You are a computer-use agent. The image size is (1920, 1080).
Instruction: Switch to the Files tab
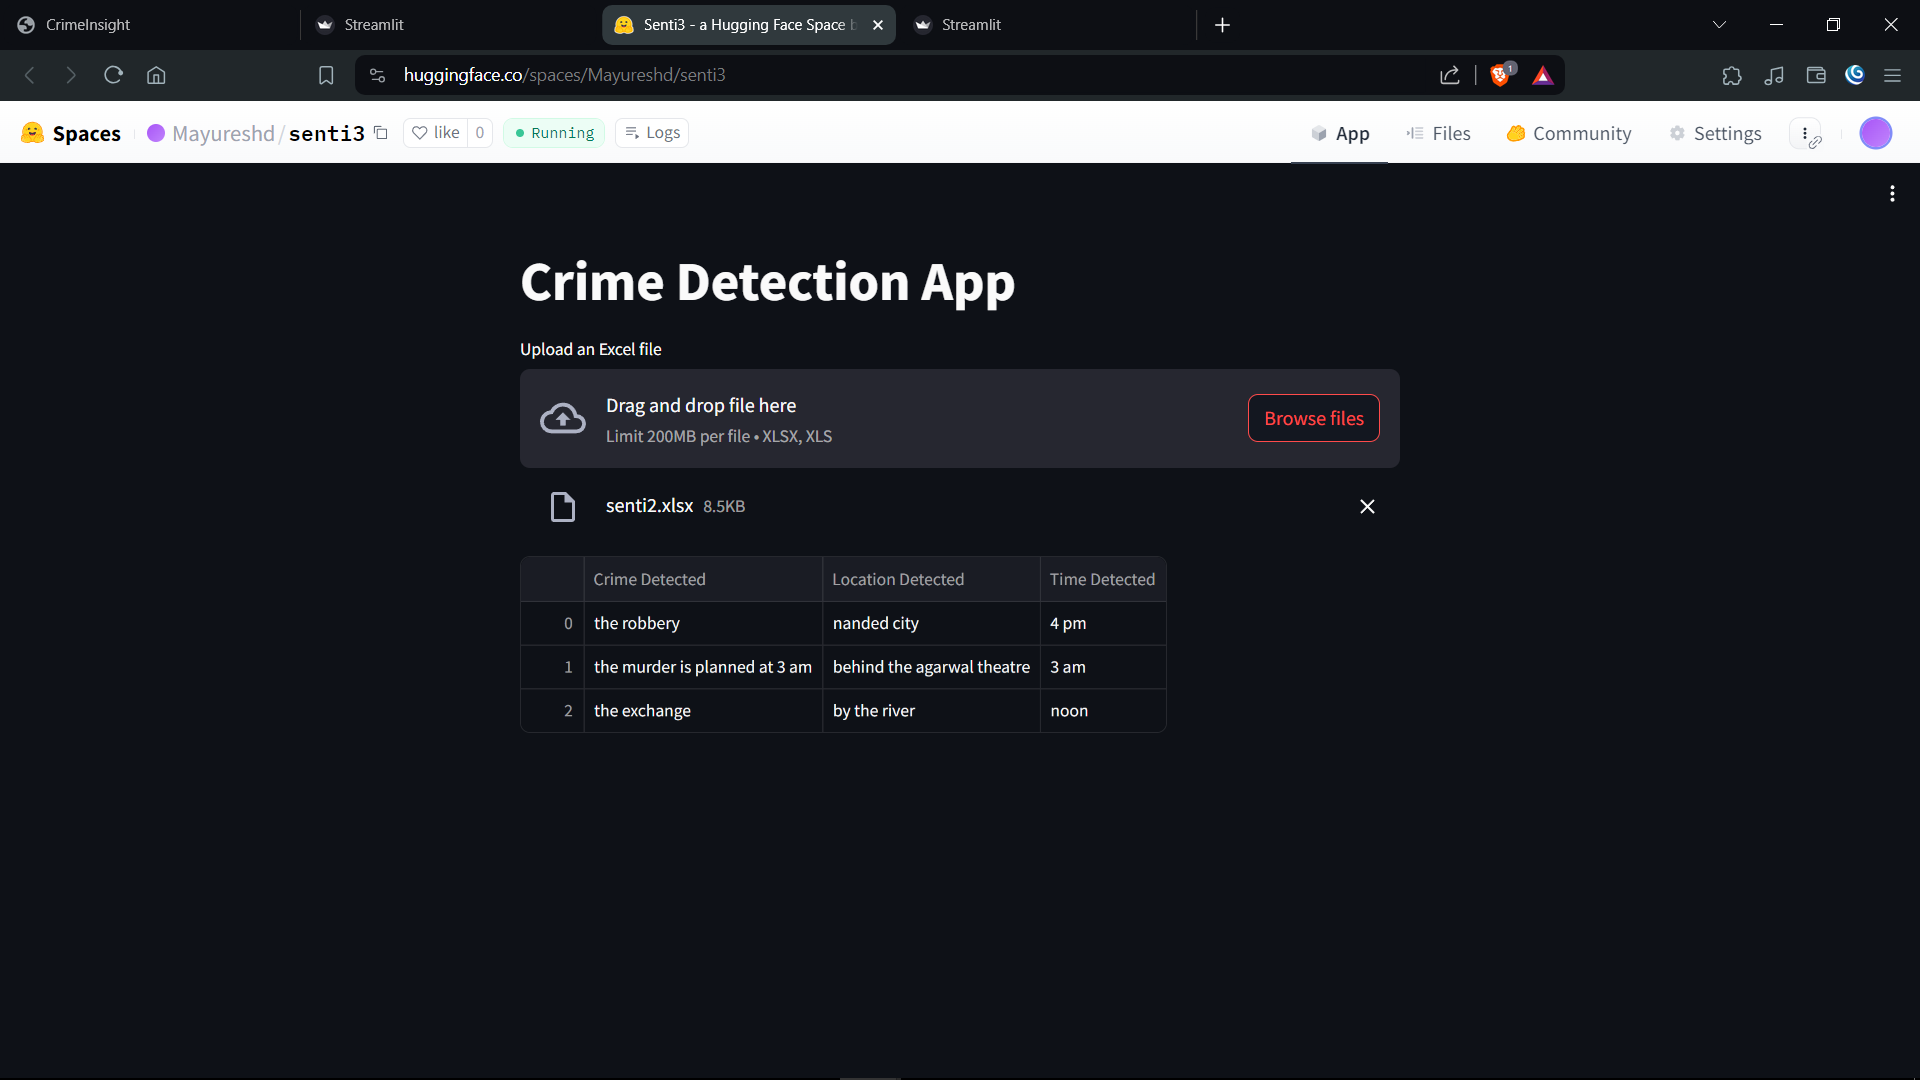pyautogui.click(x=1438, y=133)
